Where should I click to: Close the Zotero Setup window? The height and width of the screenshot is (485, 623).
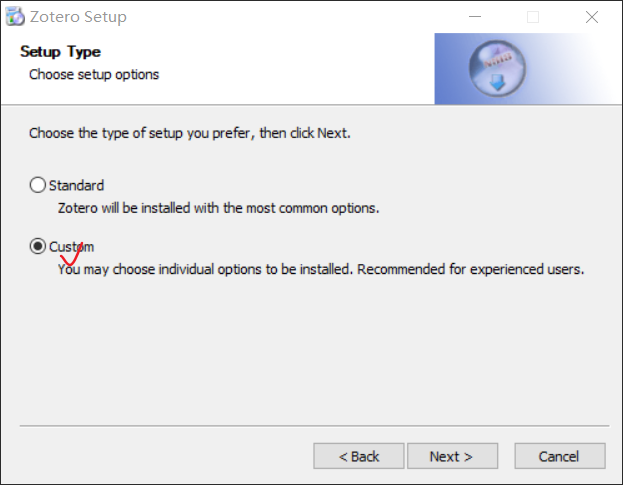coord(592,17)
